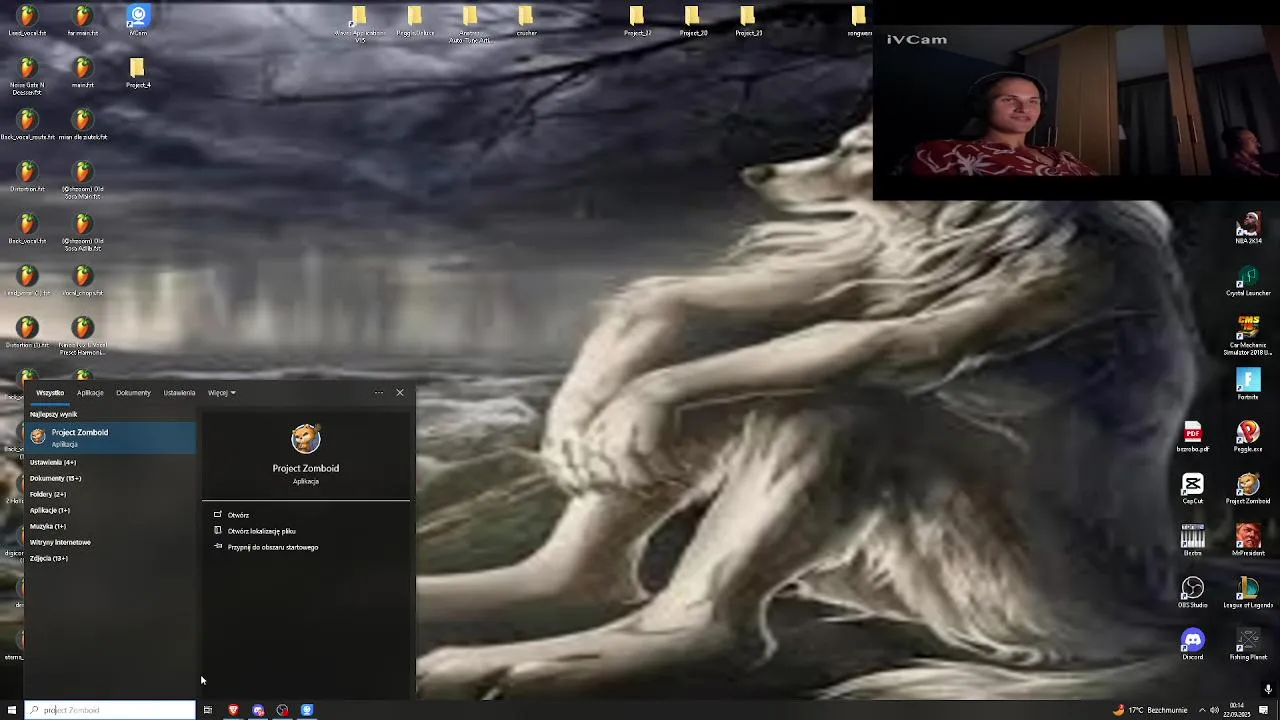Expand the Więcej dropdown in search panel
The width and height of the screenshot is (1280, 720).
[222, 393]
